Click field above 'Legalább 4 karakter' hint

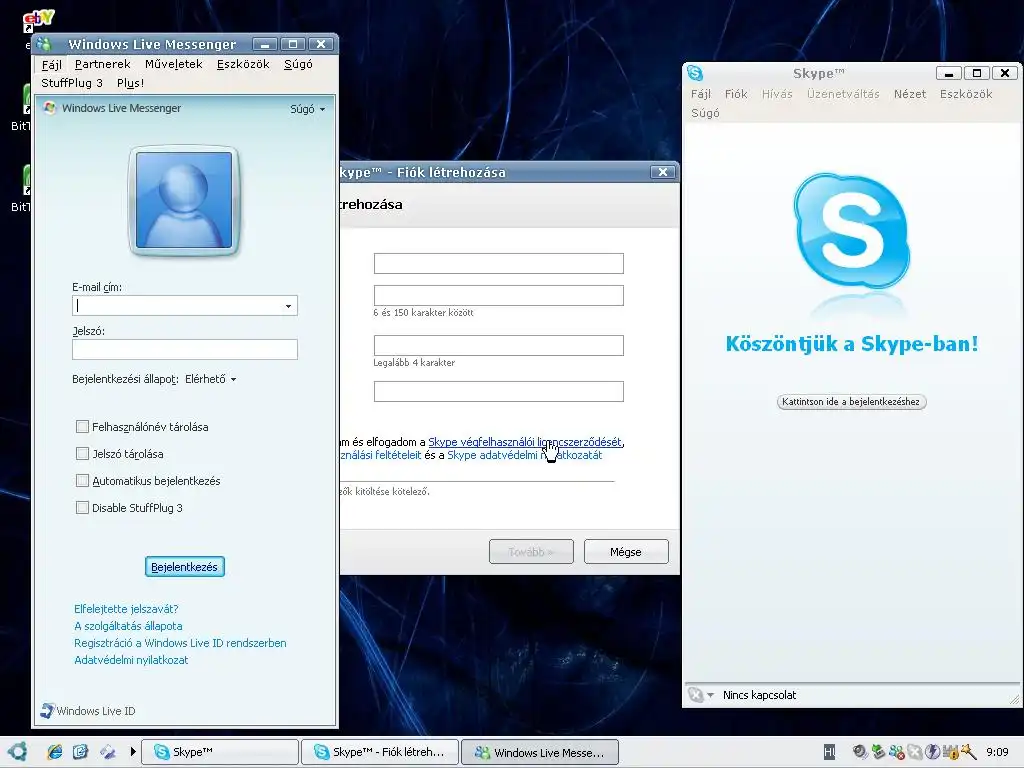[499, 345]
